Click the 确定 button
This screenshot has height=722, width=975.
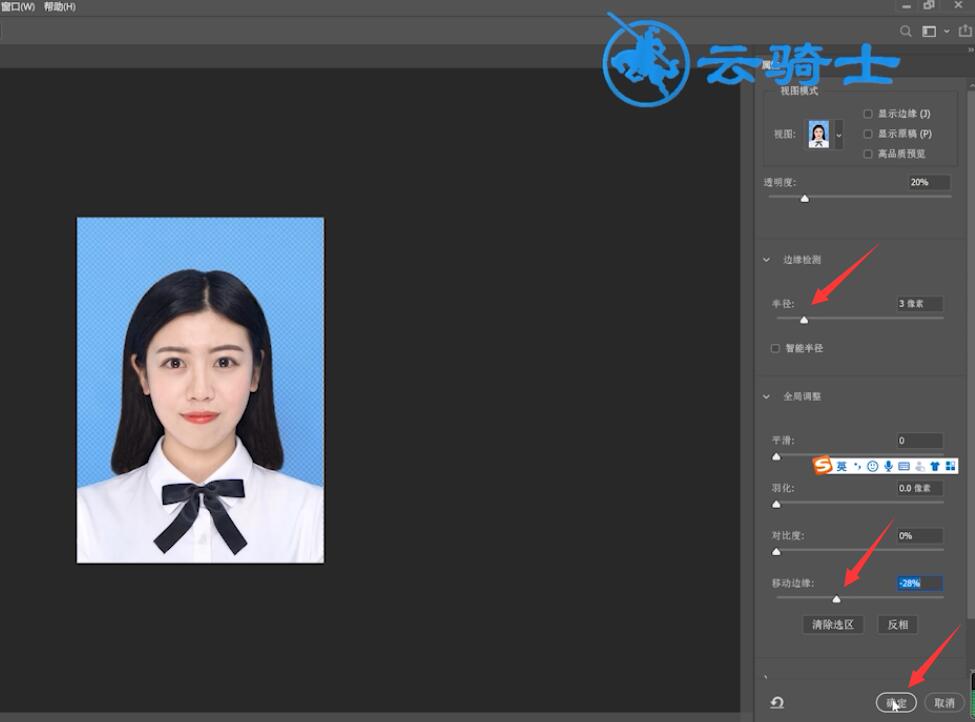tap(896, 703)
